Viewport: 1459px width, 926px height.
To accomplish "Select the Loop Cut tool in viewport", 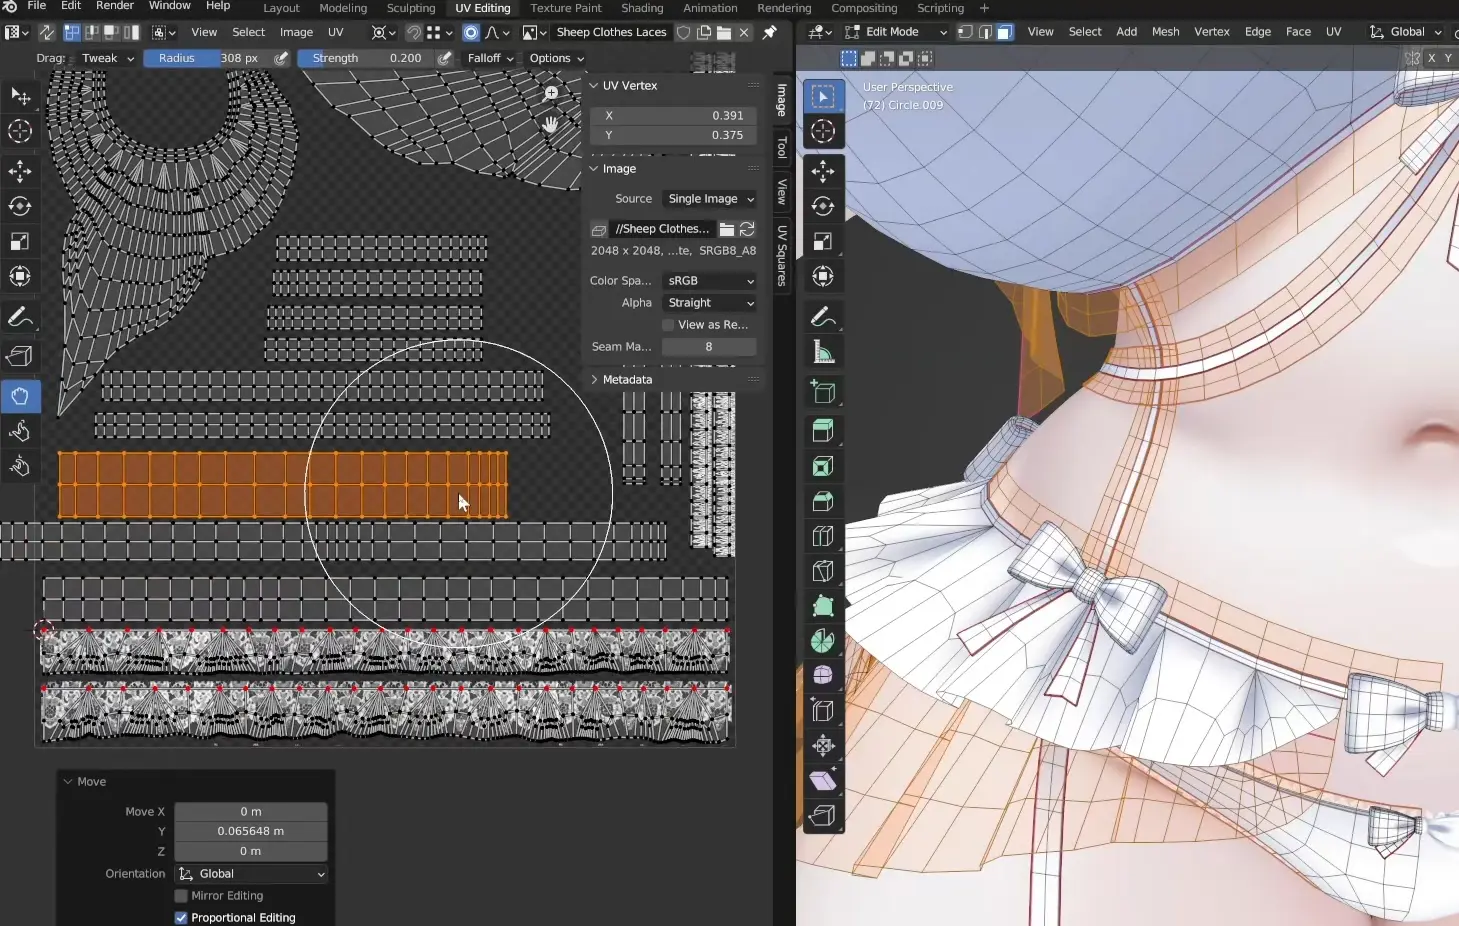I will tap(823, 536).
